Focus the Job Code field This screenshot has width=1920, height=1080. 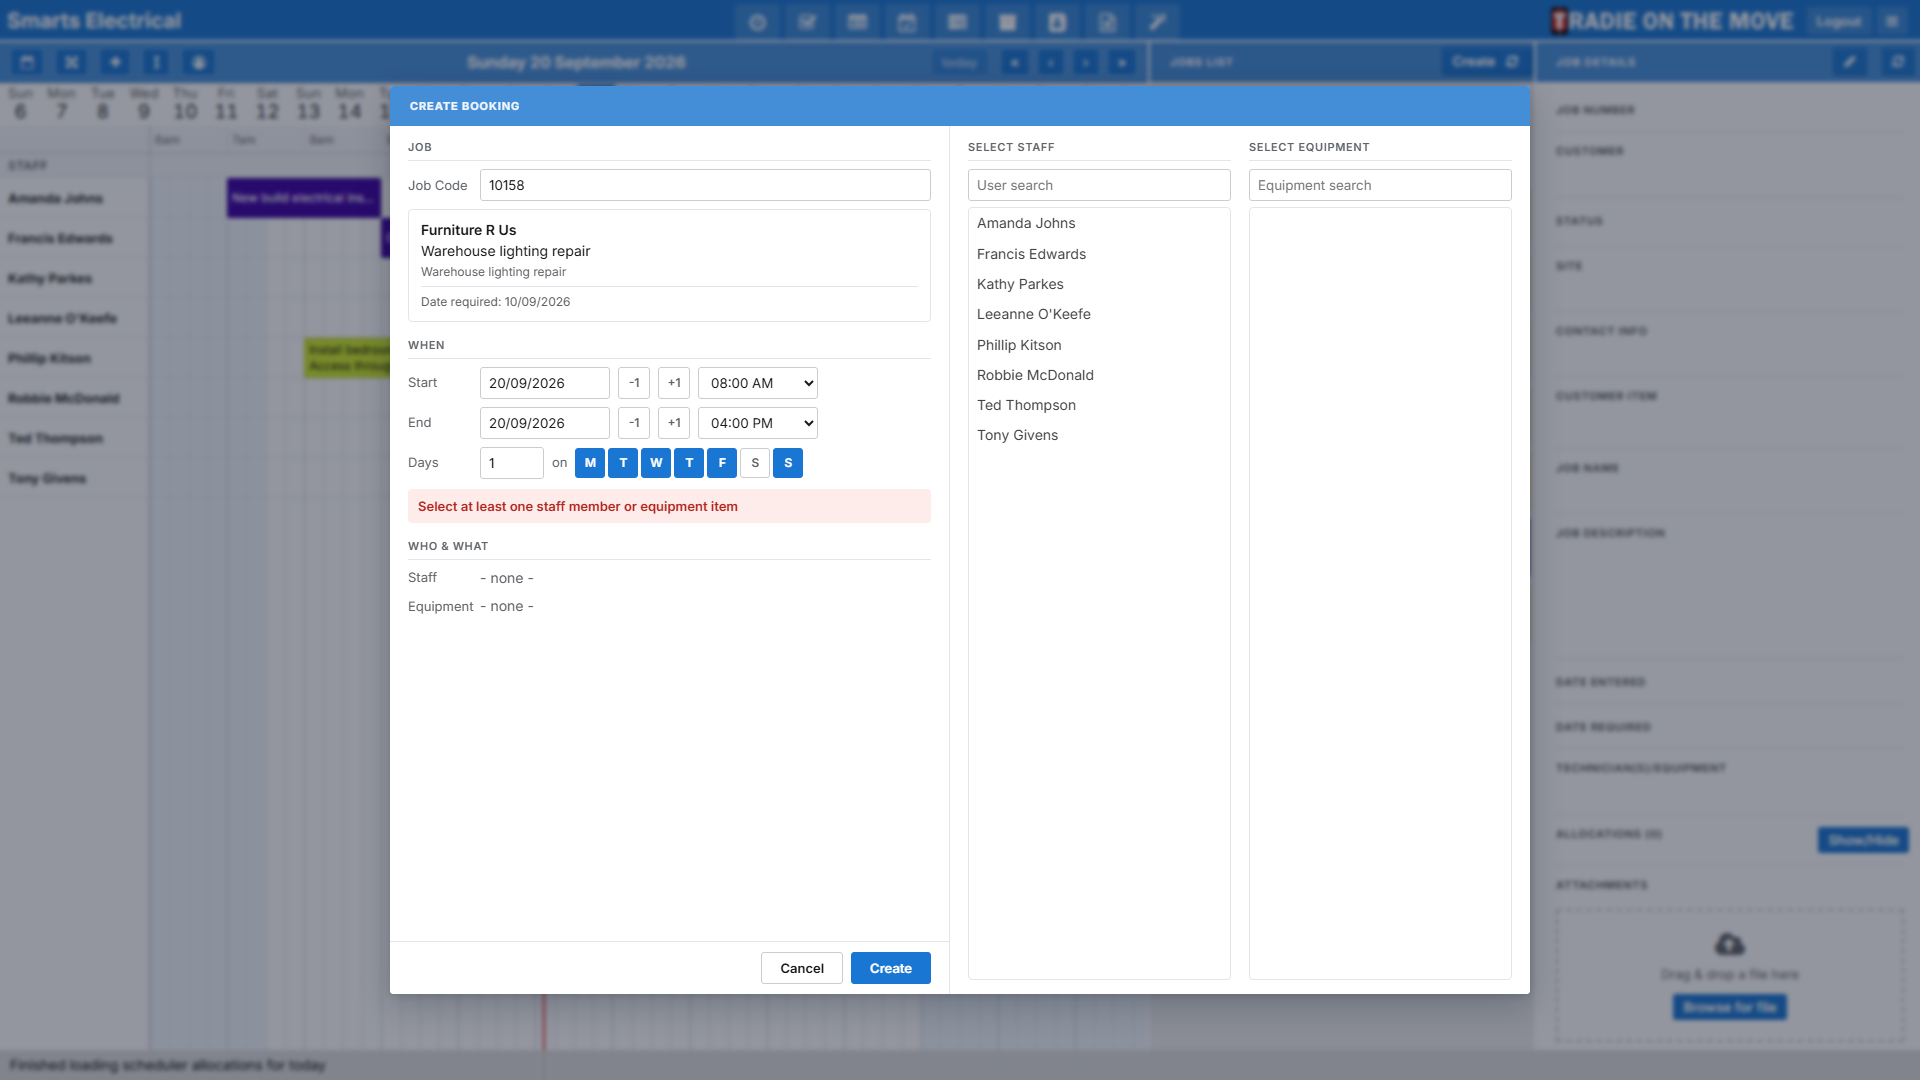click(705, 185)
